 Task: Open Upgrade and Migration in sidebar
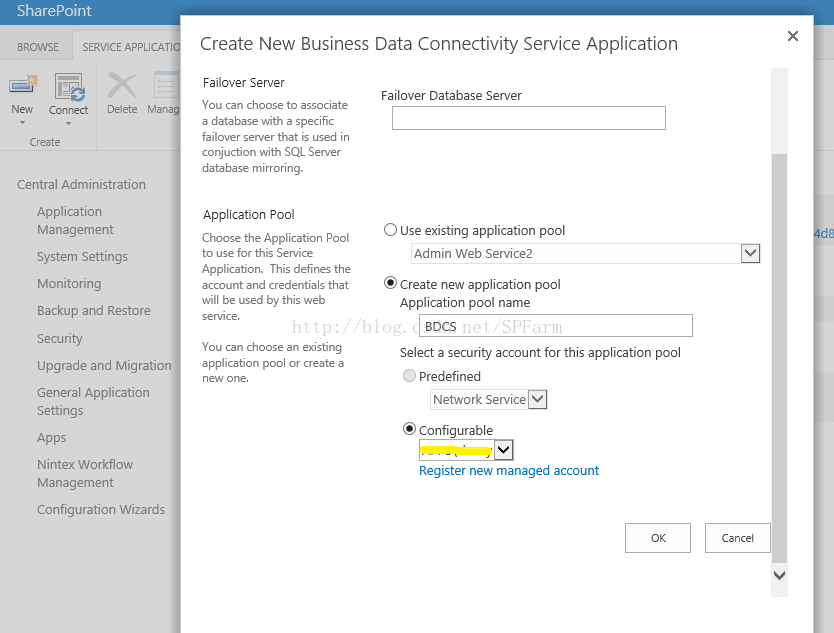click(x=104, y=365)
